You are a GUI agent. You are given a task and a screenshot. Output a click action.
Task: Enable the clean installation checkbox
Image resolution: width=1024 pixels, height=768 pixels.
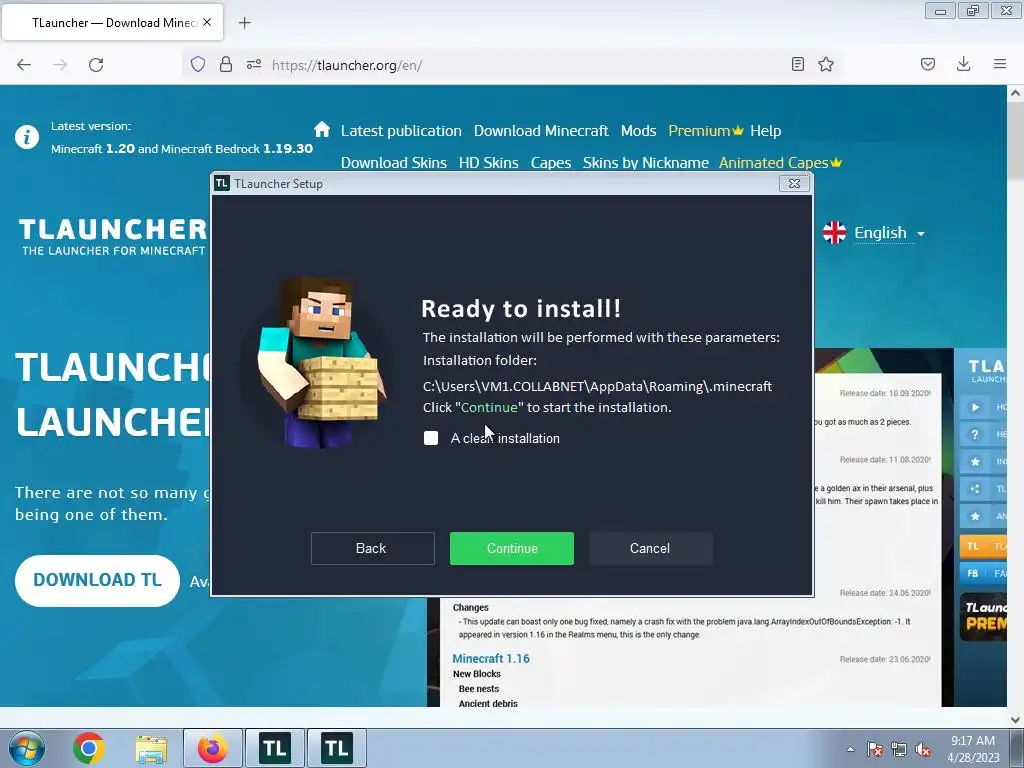click(x=431, y=438)
